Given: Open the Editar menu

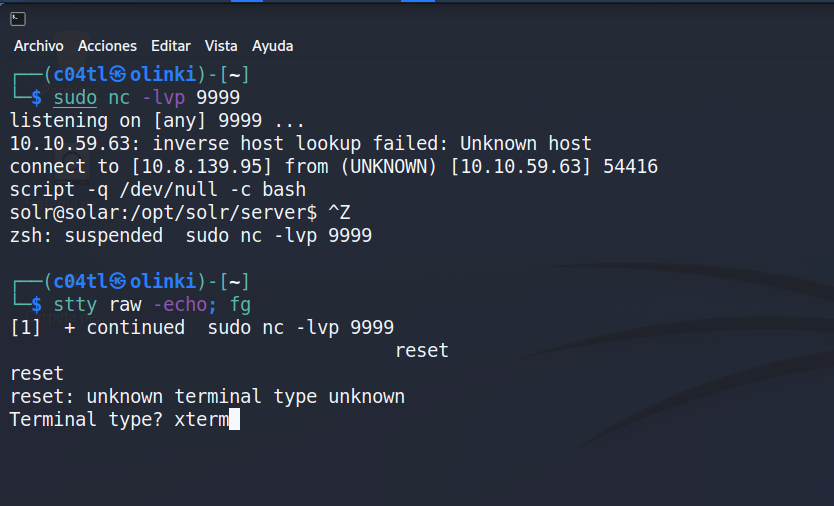Looking at the screenshot, I should (171, 46).
